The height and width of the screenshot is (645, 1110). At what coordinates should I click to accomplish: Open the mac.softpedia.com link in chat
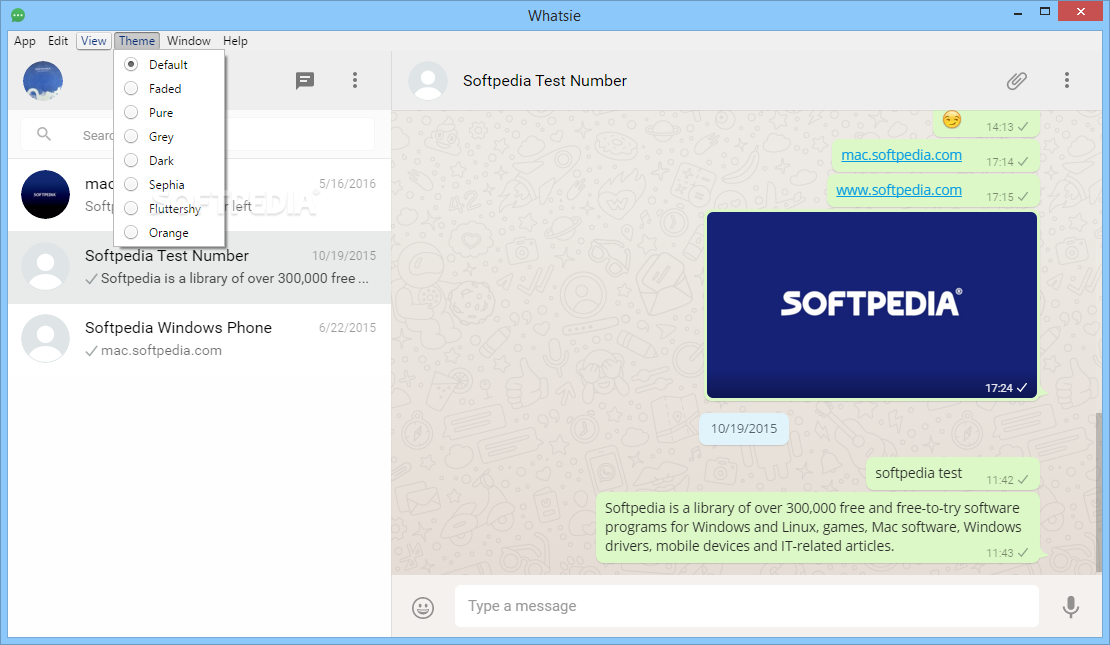[901, 155]
